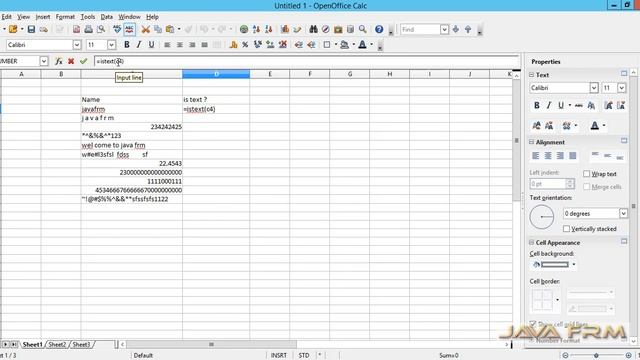The height and width of the screenshot is (360, 640).
Task: Cut selection with the scissors icon
Action: [145, 29]
